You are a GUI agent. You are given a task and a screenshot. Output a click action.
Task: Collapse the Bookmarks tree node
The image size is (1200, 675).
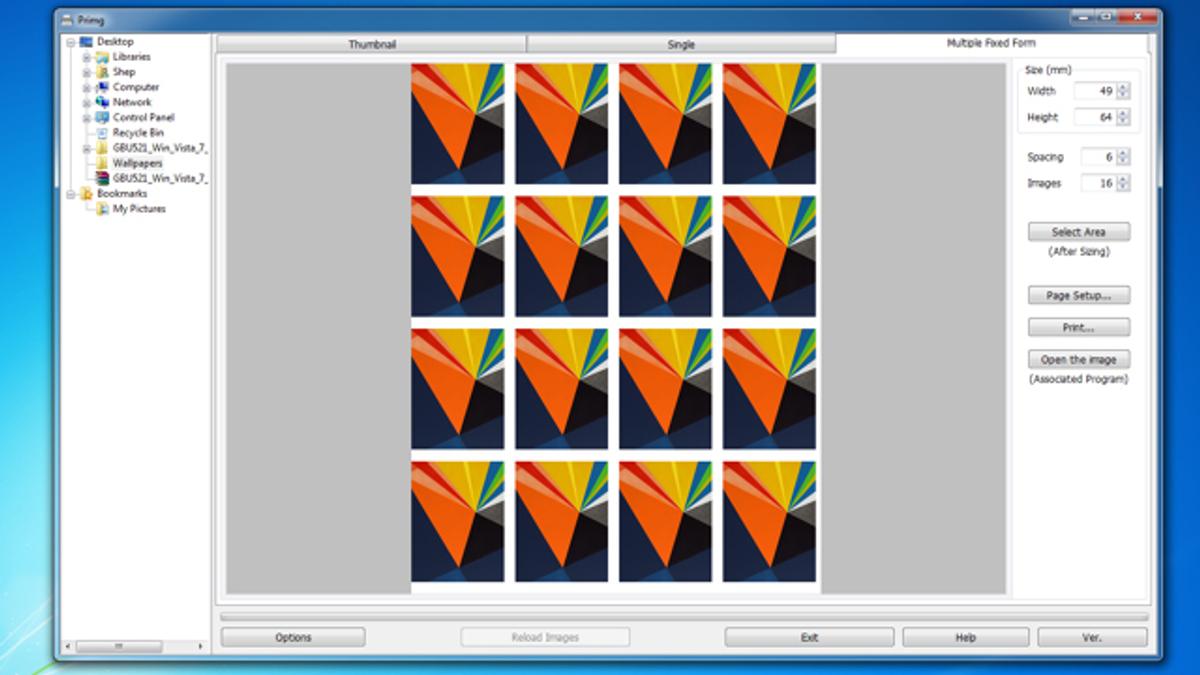click(x=71, y=193)
